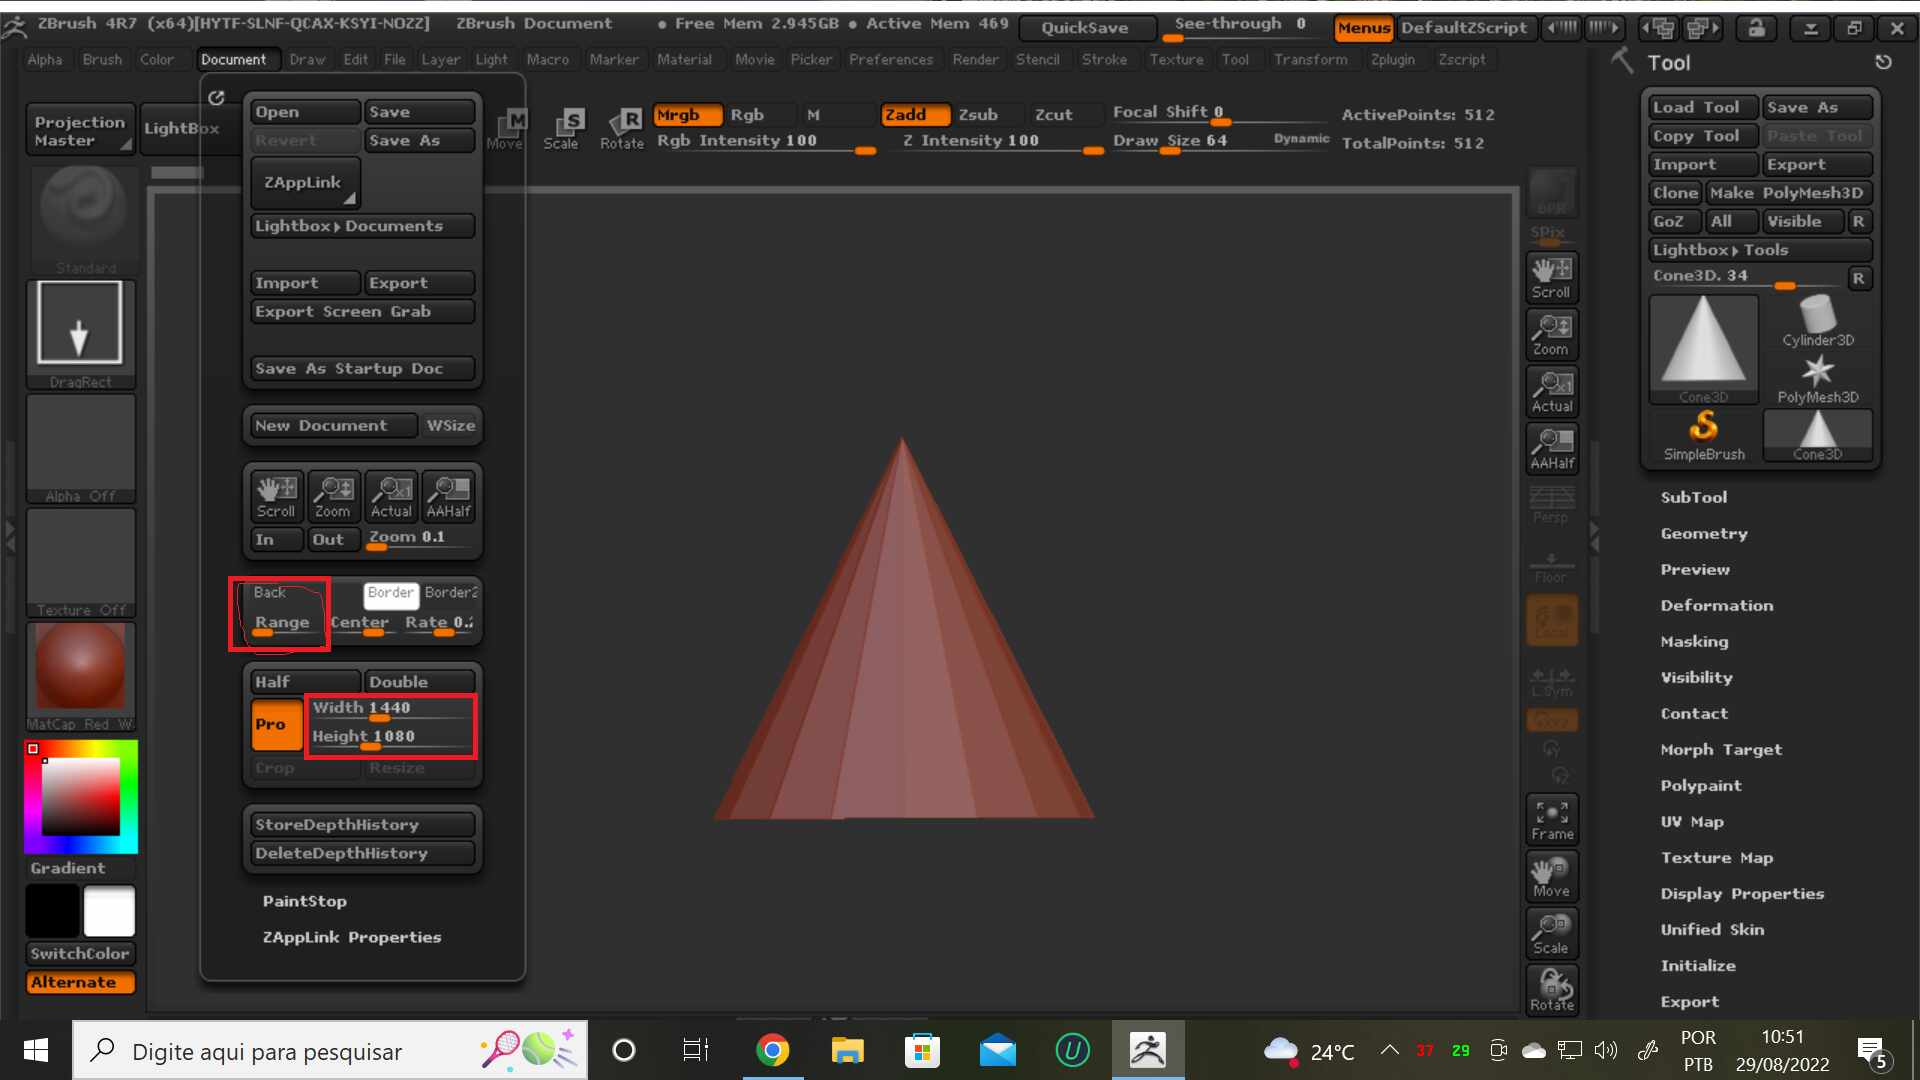Open the Zplugin menu

(1392, 59)
